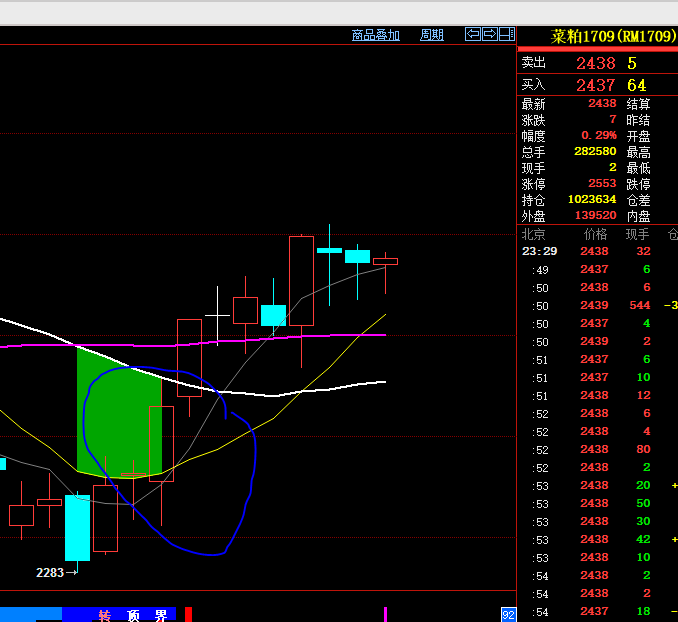Click the 2283 low price label
Viewport: 678px width, 622px height.
point(50,573)
